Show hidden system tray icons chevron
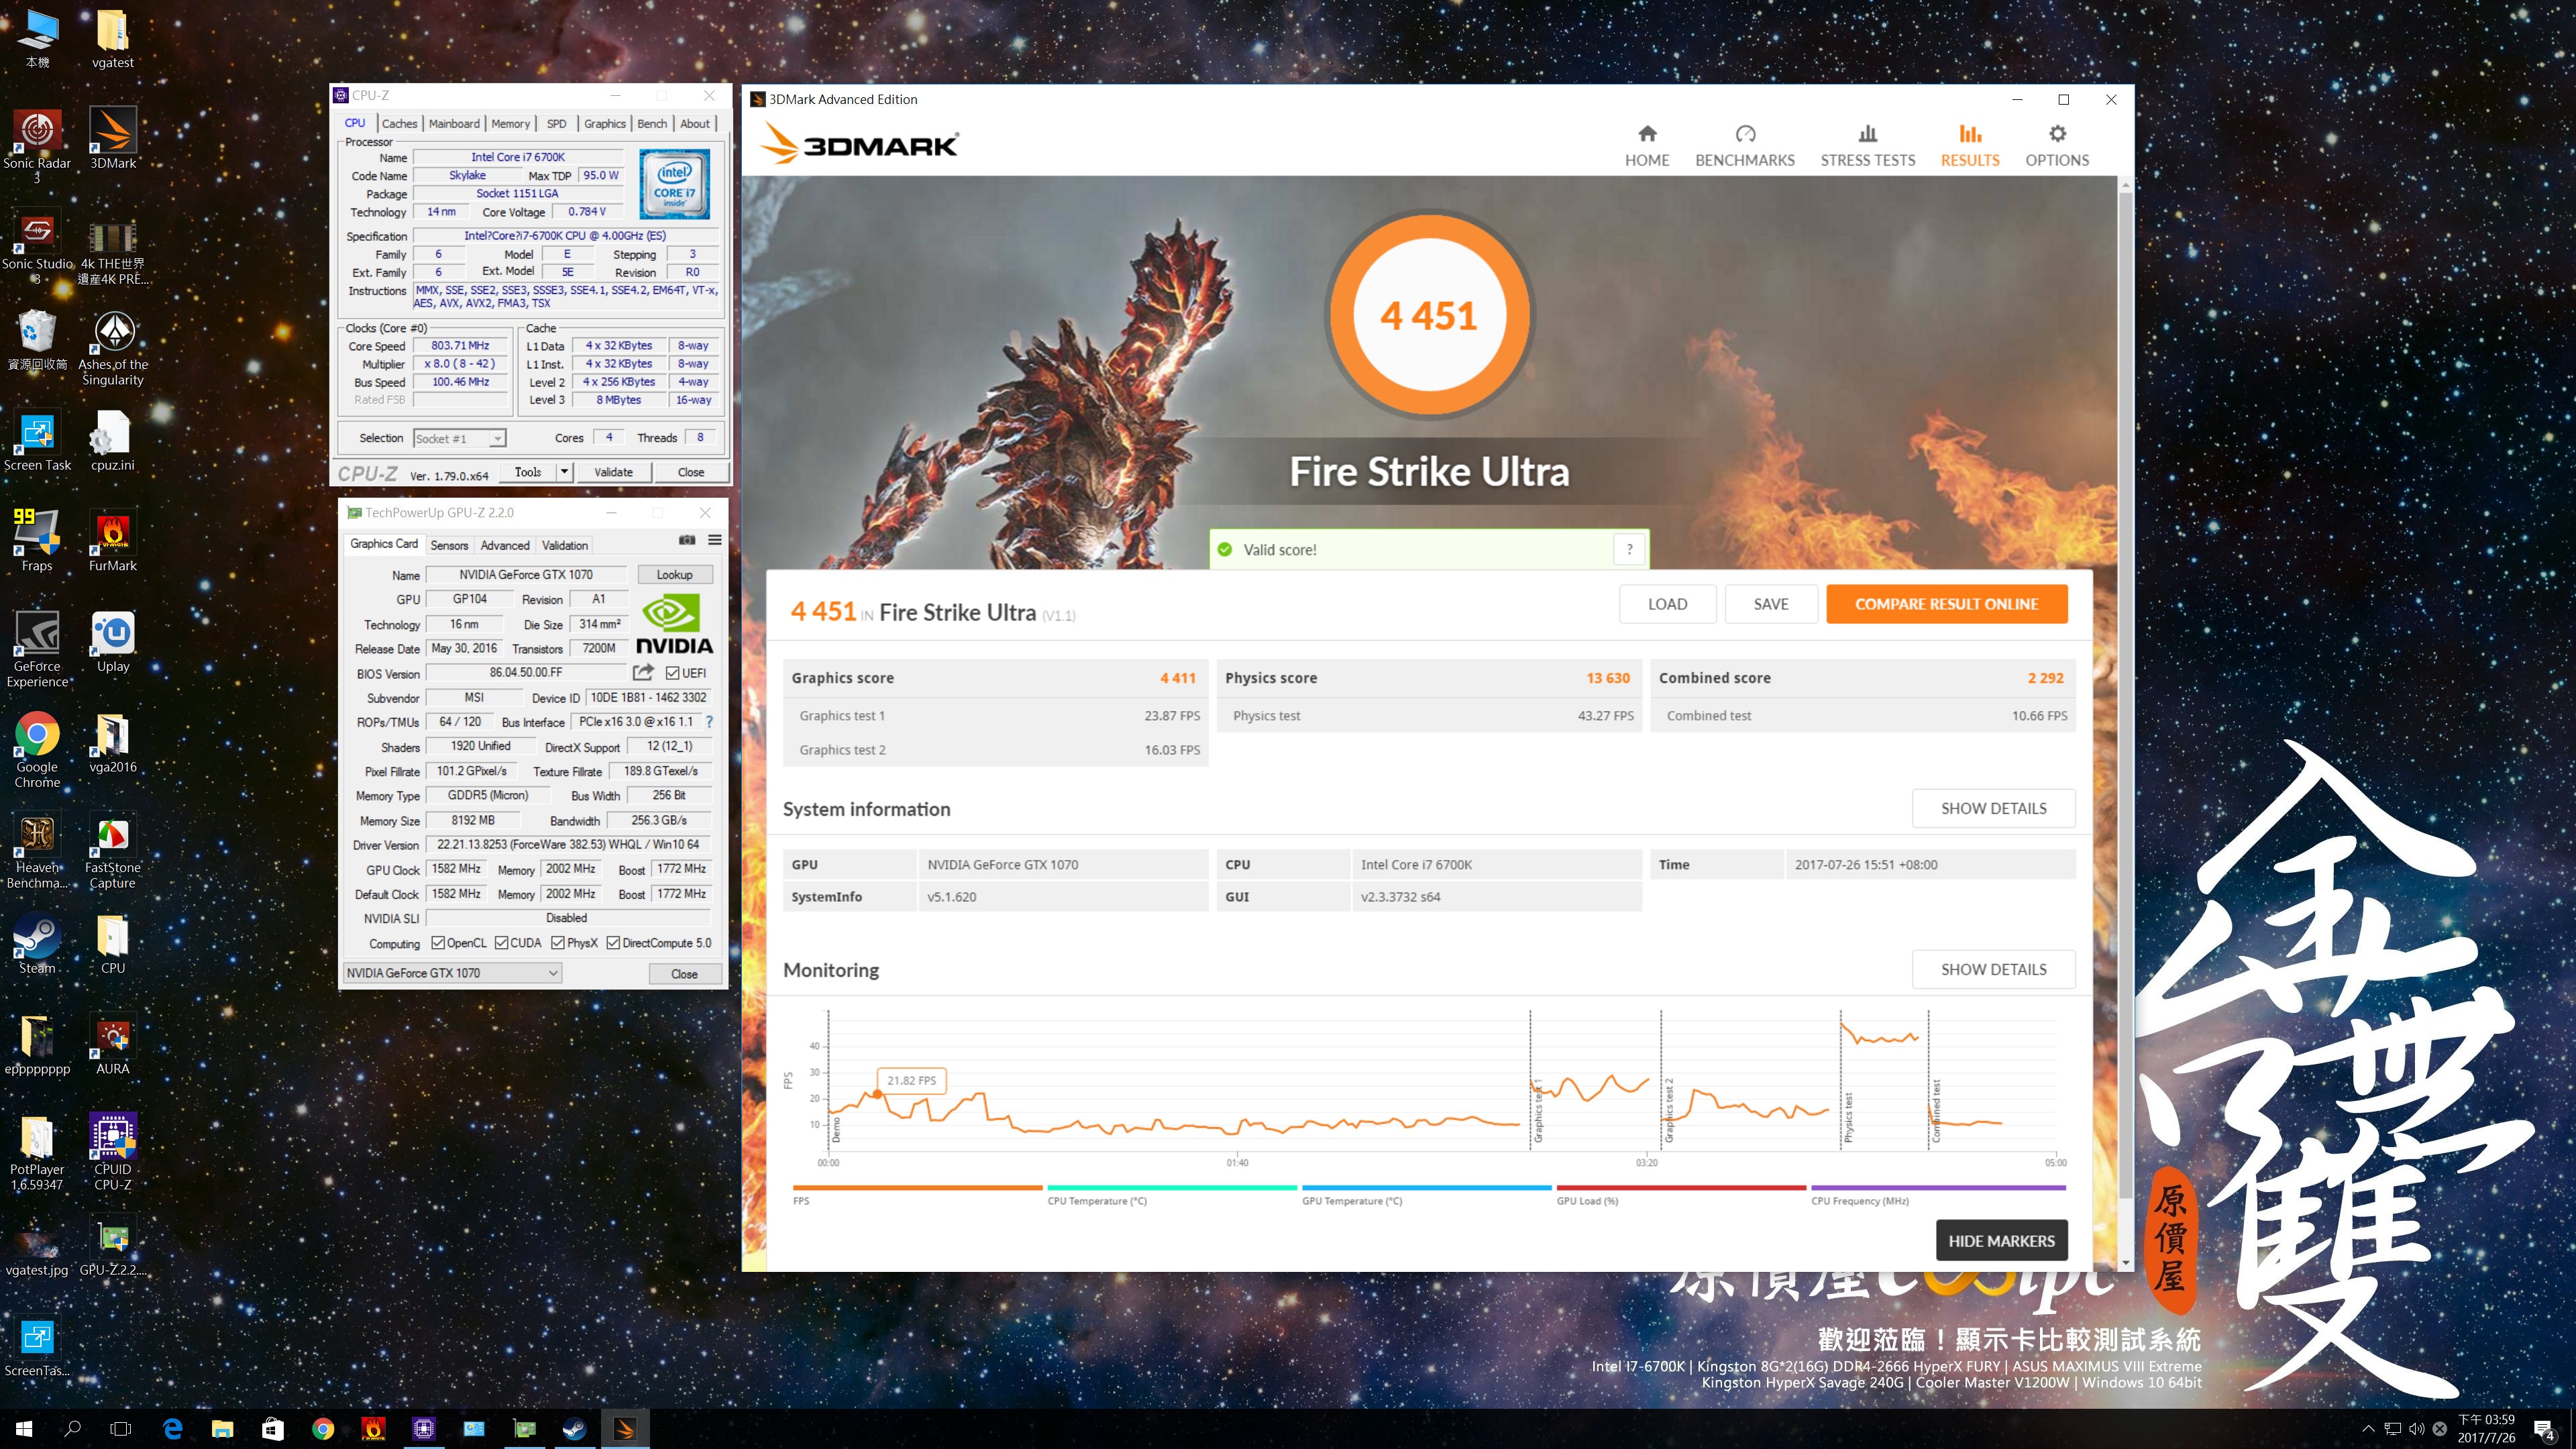The width and height of the screenshot is (2576, 1449). click(x=2367, y=1429)
